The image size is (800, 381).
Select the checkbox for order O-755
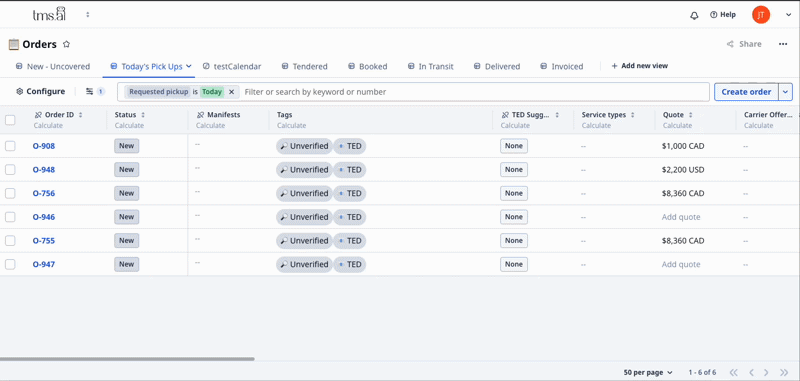coord(10,241)
